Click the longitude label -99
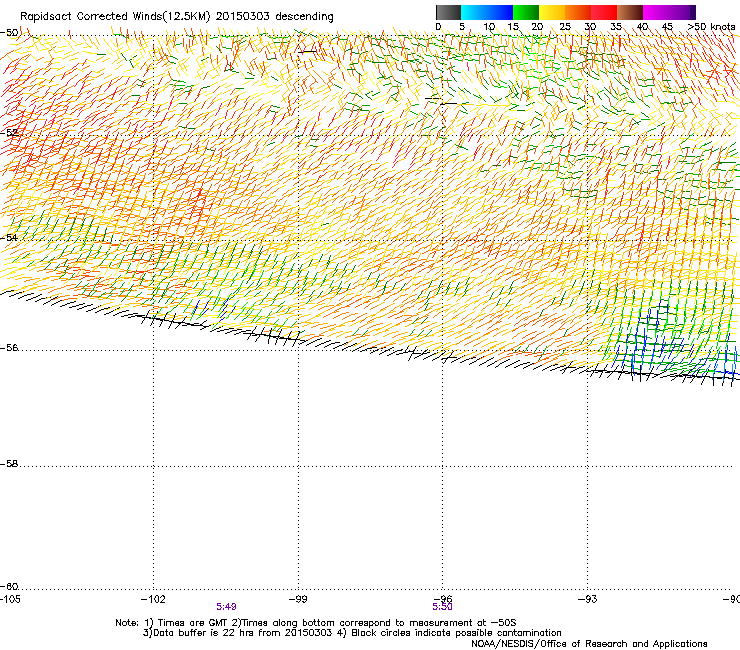Image resolution: width=740 pixels, height=650 pixels. pyautogui.click(x=298, y=599)
